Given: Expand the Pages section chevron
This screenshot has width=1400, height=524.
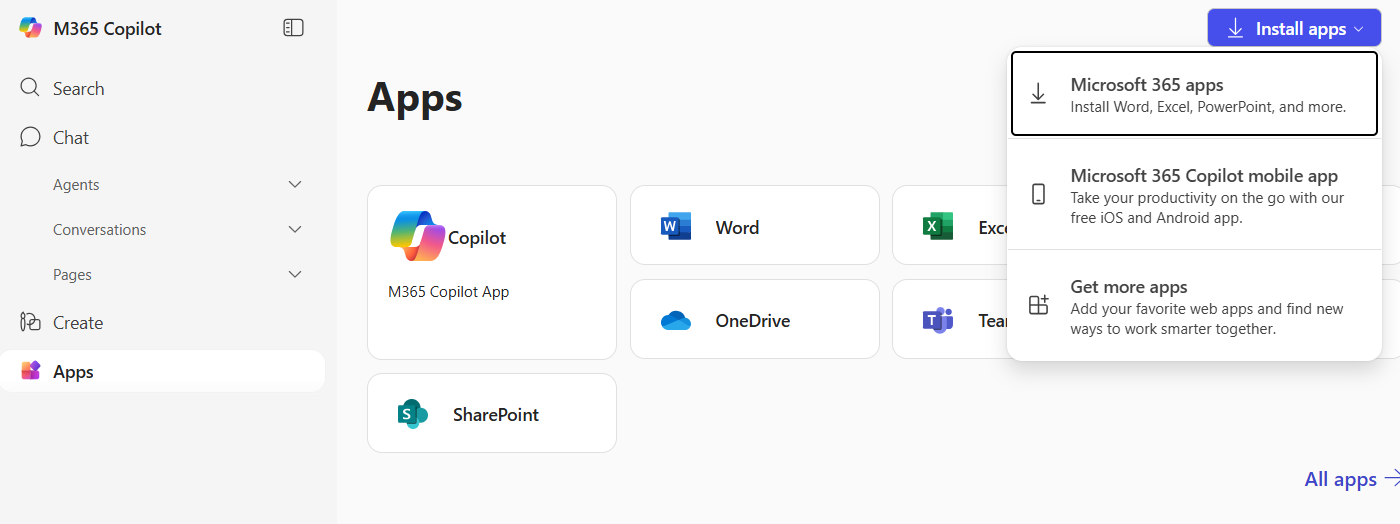Looking at the screenshot, I should click(x=295, y=274).
